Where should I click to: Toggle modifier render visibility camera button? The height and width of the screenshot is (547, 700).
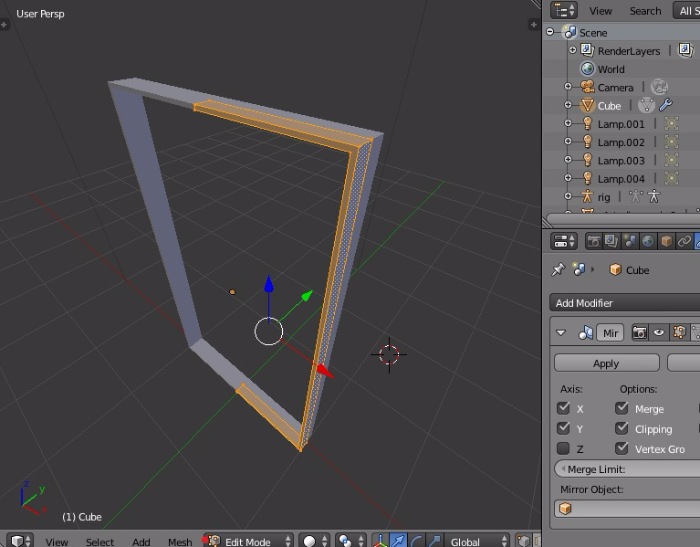tap(639, 333)
